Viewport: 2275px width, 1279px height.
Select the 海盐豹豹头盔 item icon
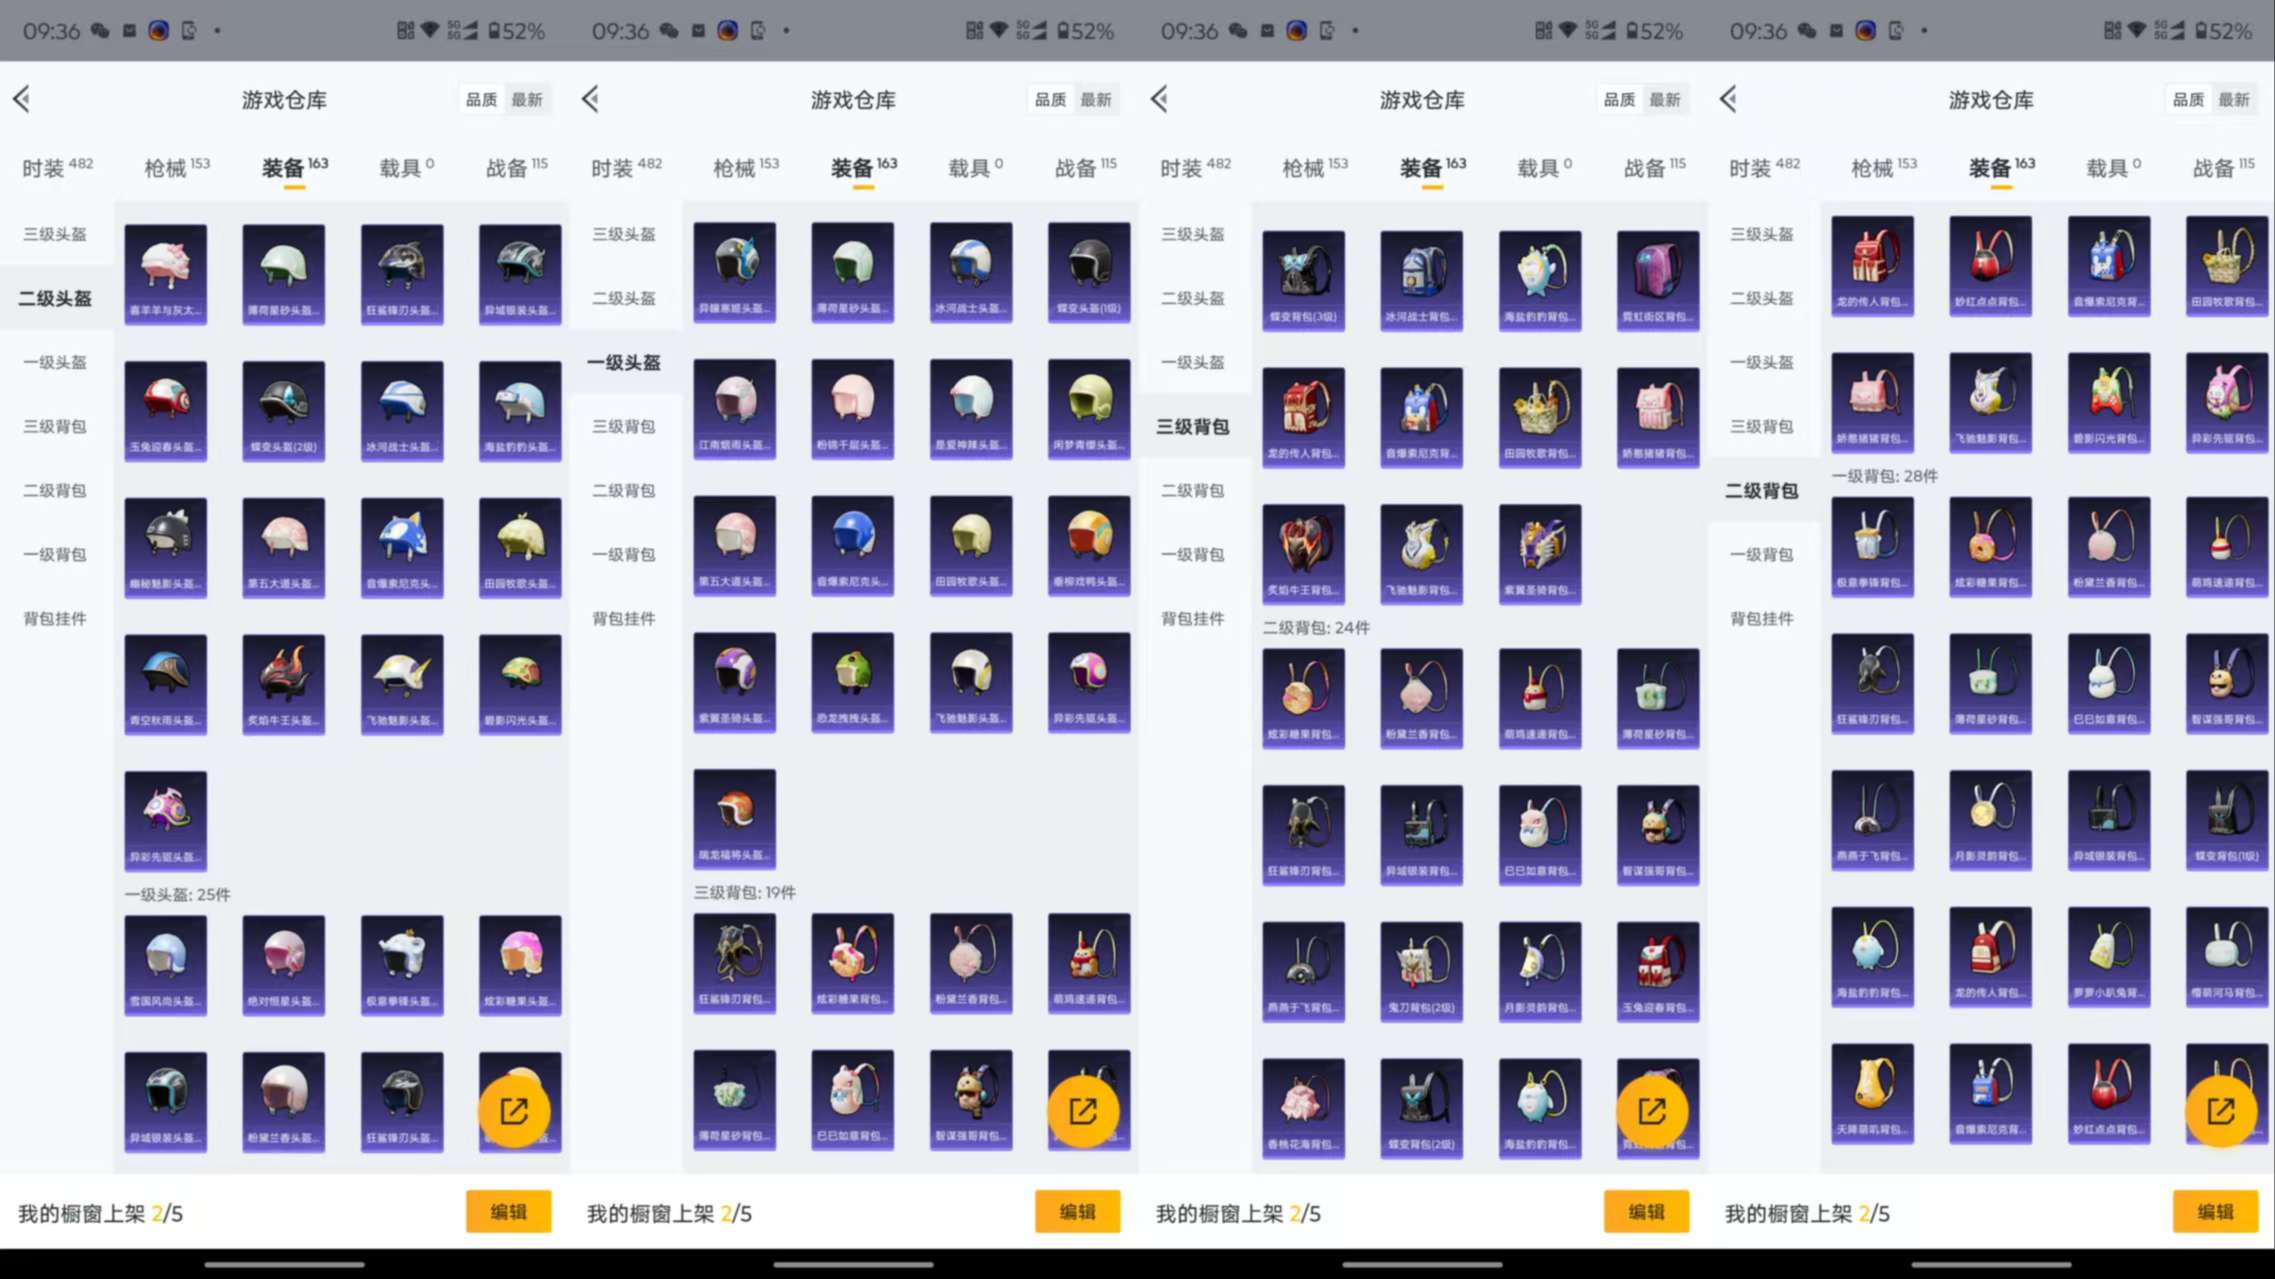(x=520, y=408)
